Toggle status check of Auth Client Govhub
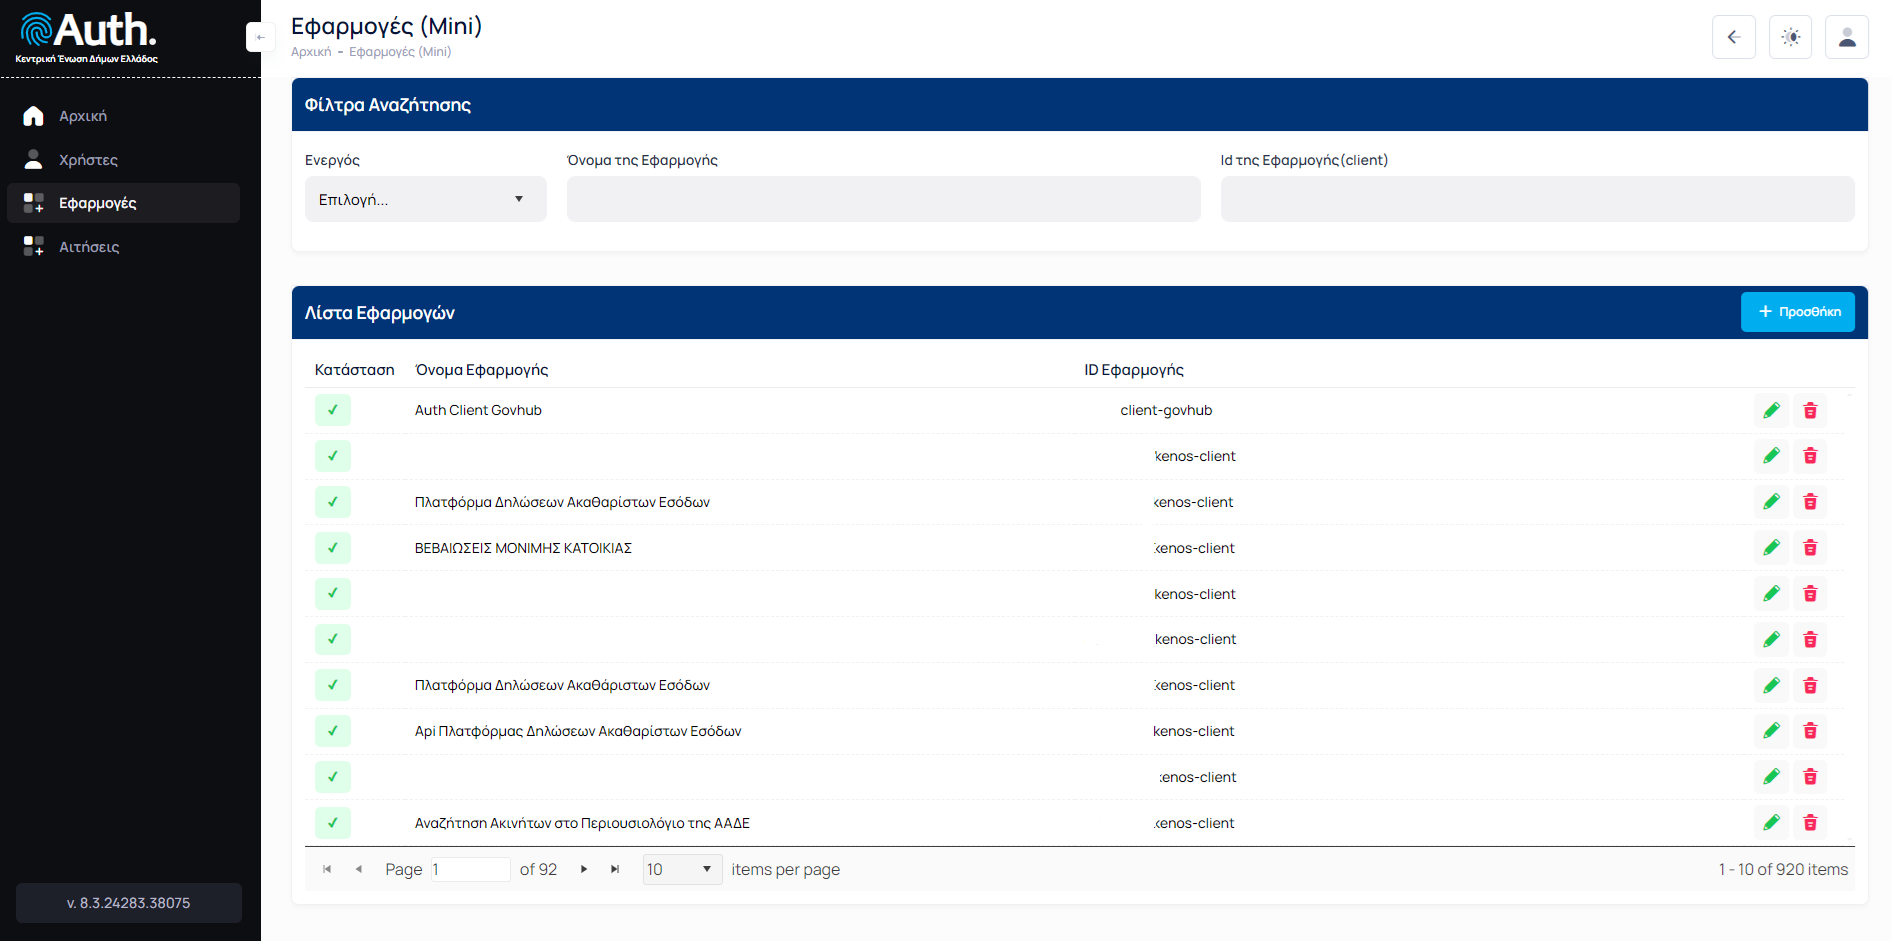The width and height of the screenshot is (1892, 941). point(333,410)
